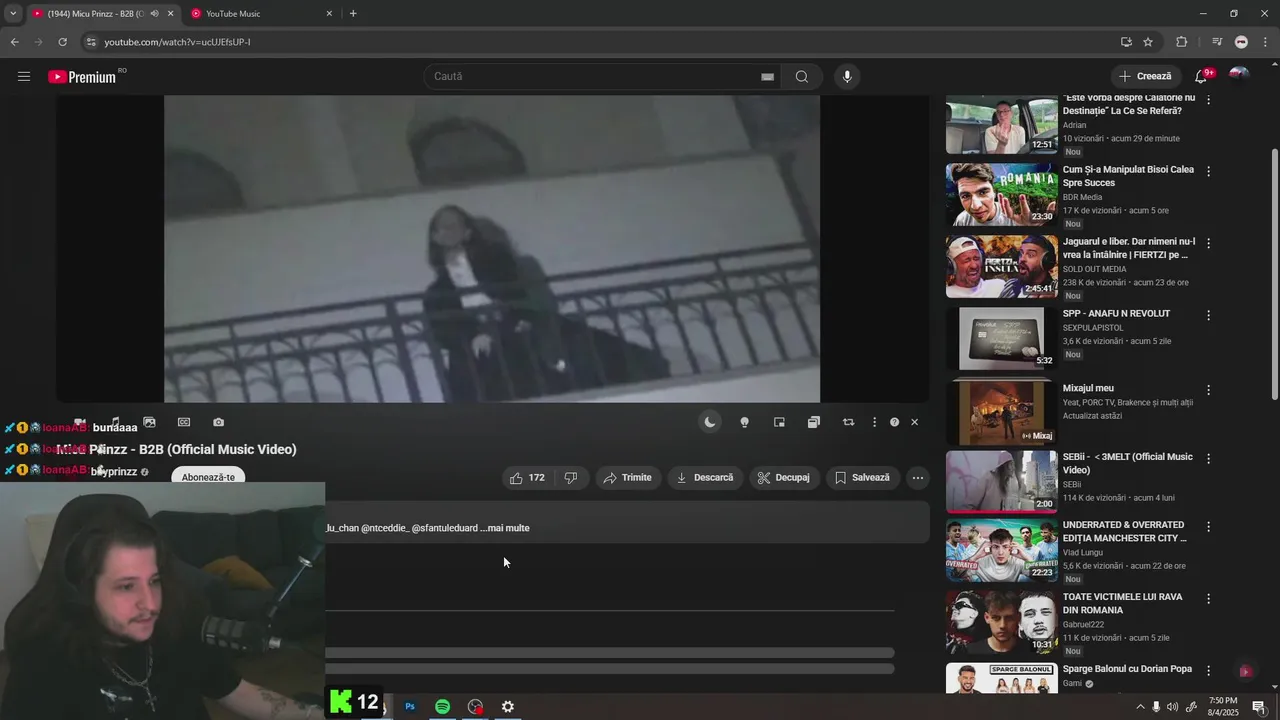Viewport: 1280px width, 720px height.
Task: Focus the Caută search field
Action: (x=600, y=76)
